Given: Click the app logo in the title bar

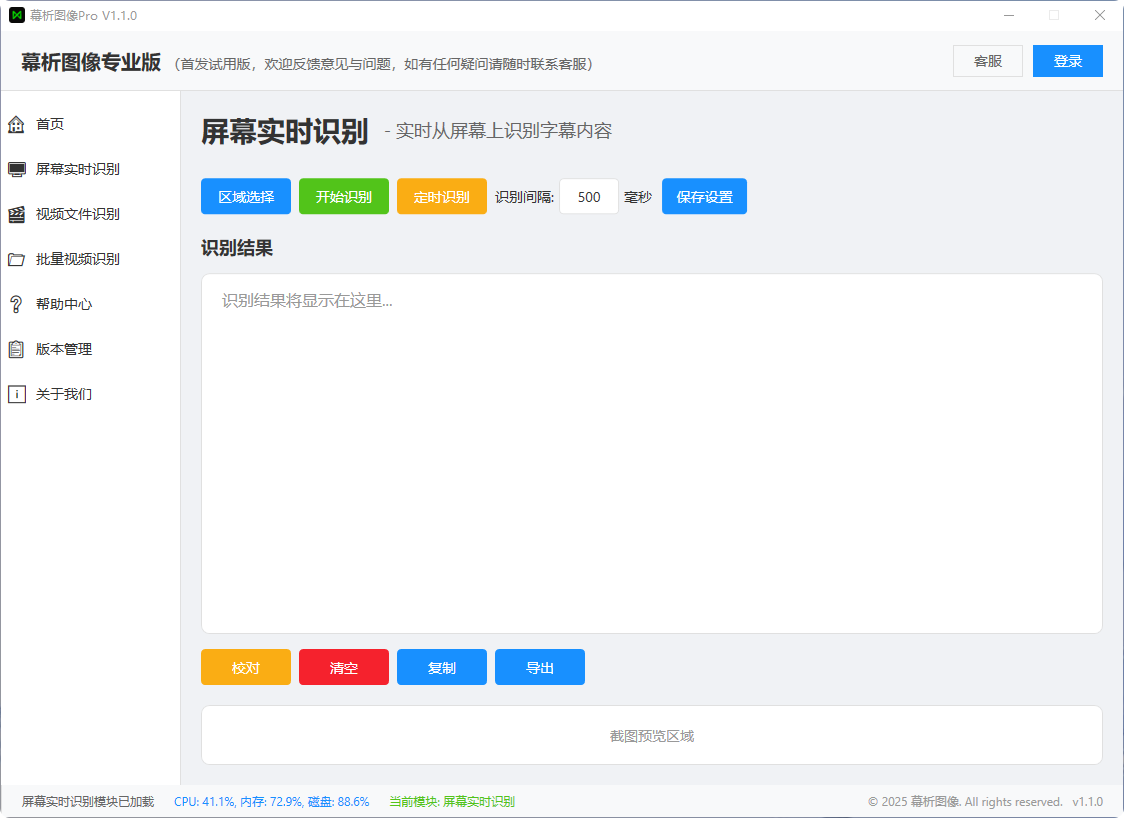Looking at the screenshot, I should click(x=16, y=15).
